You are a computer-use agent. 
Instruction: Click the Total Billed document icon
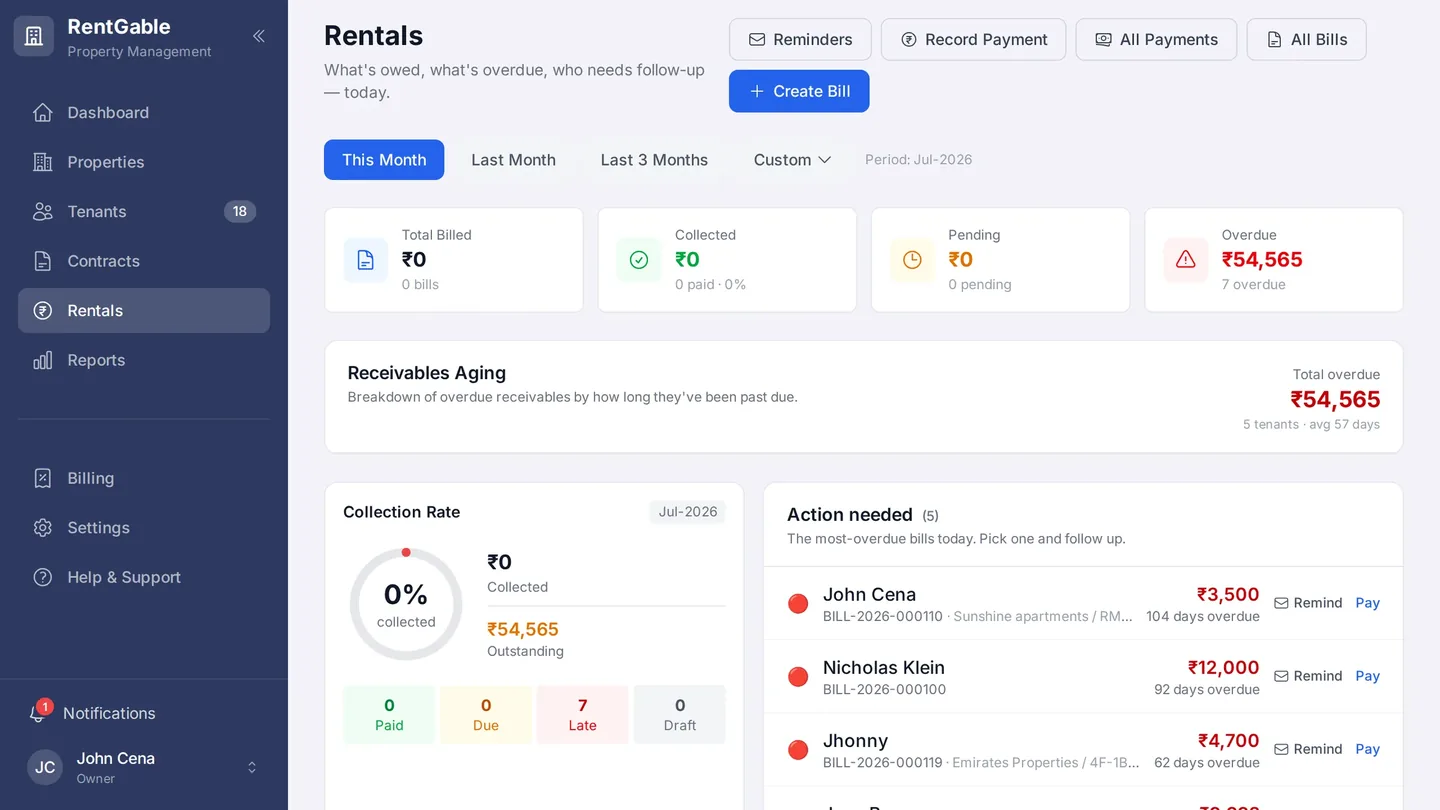coord(366,260)
